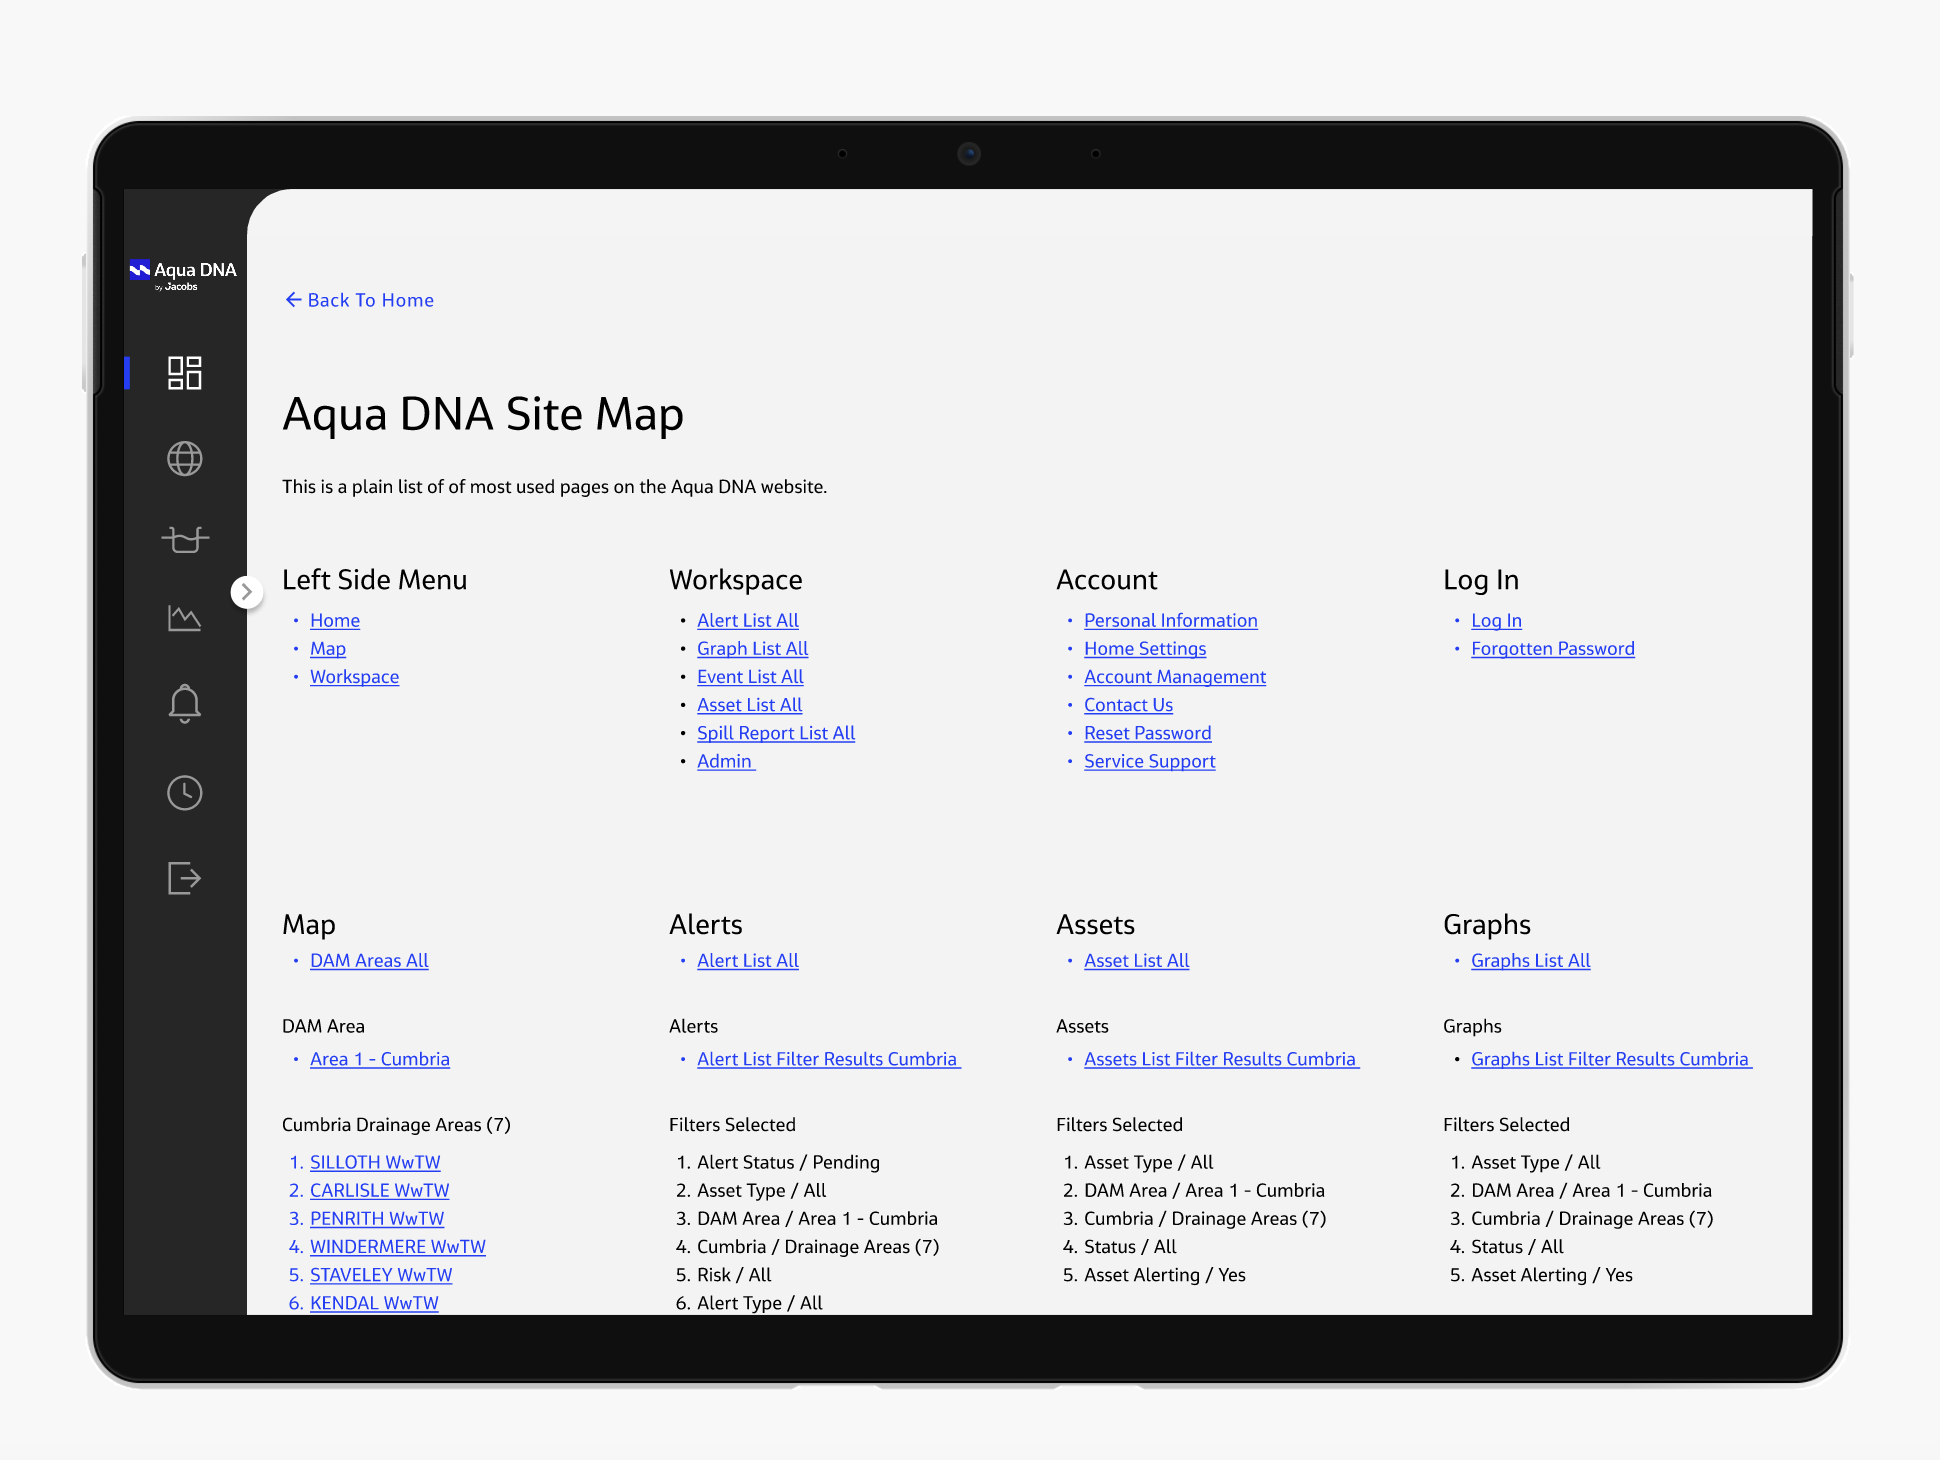Click the Service Support link
Screen dimensions: 1940x1460
click(1149, 761)
